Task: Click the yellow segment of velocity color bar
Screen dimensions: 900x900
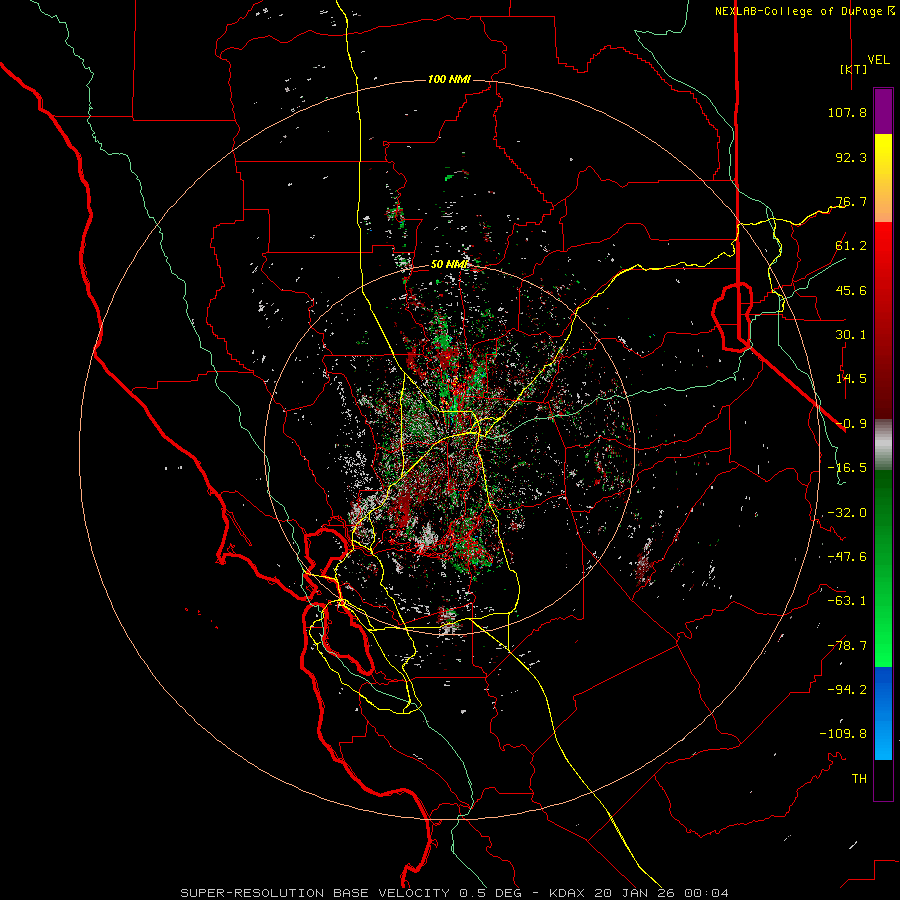Action: [883, 178]
